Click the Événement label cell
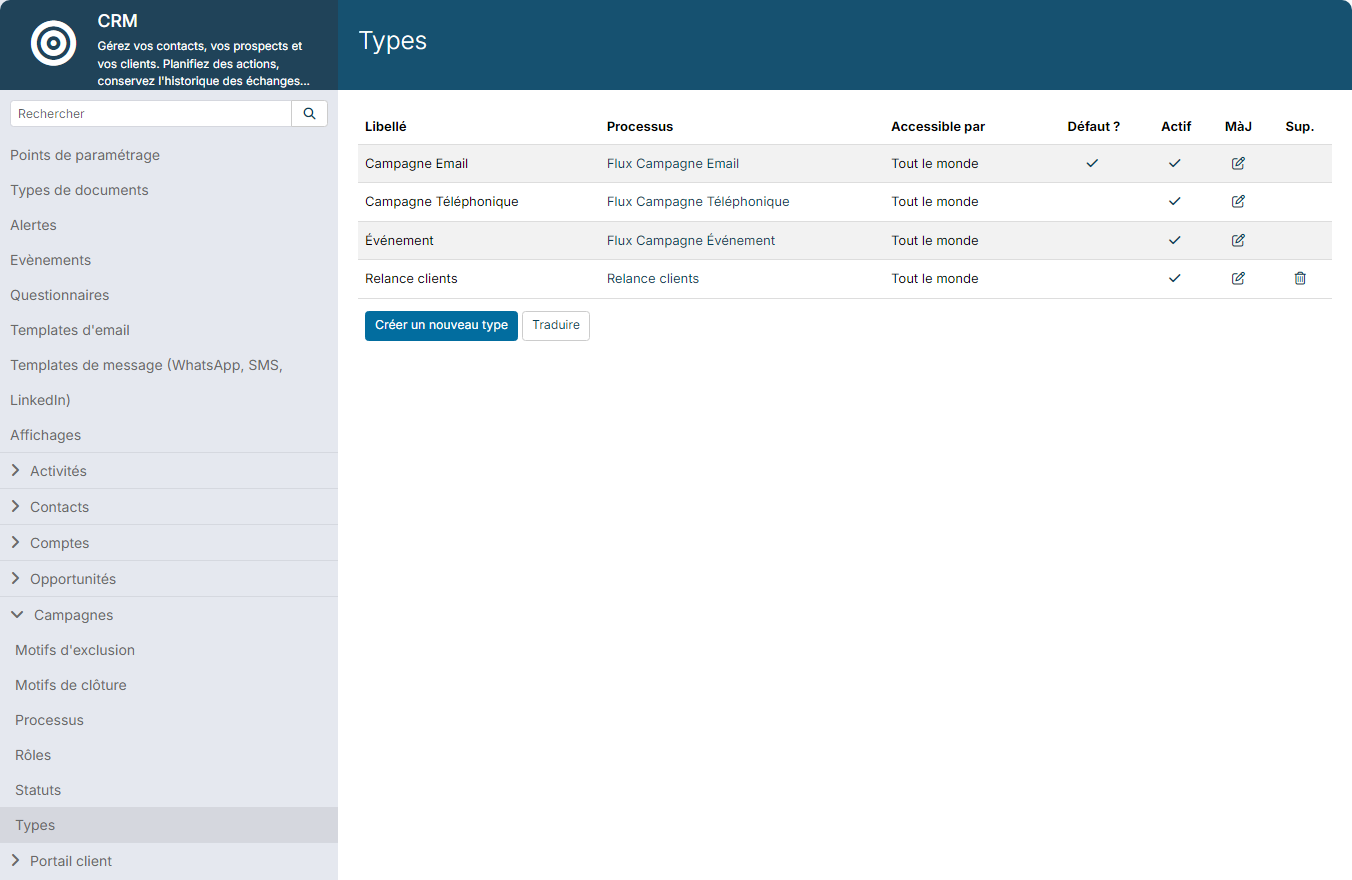This screenshot has width=1352, height=880. point(399,240)
